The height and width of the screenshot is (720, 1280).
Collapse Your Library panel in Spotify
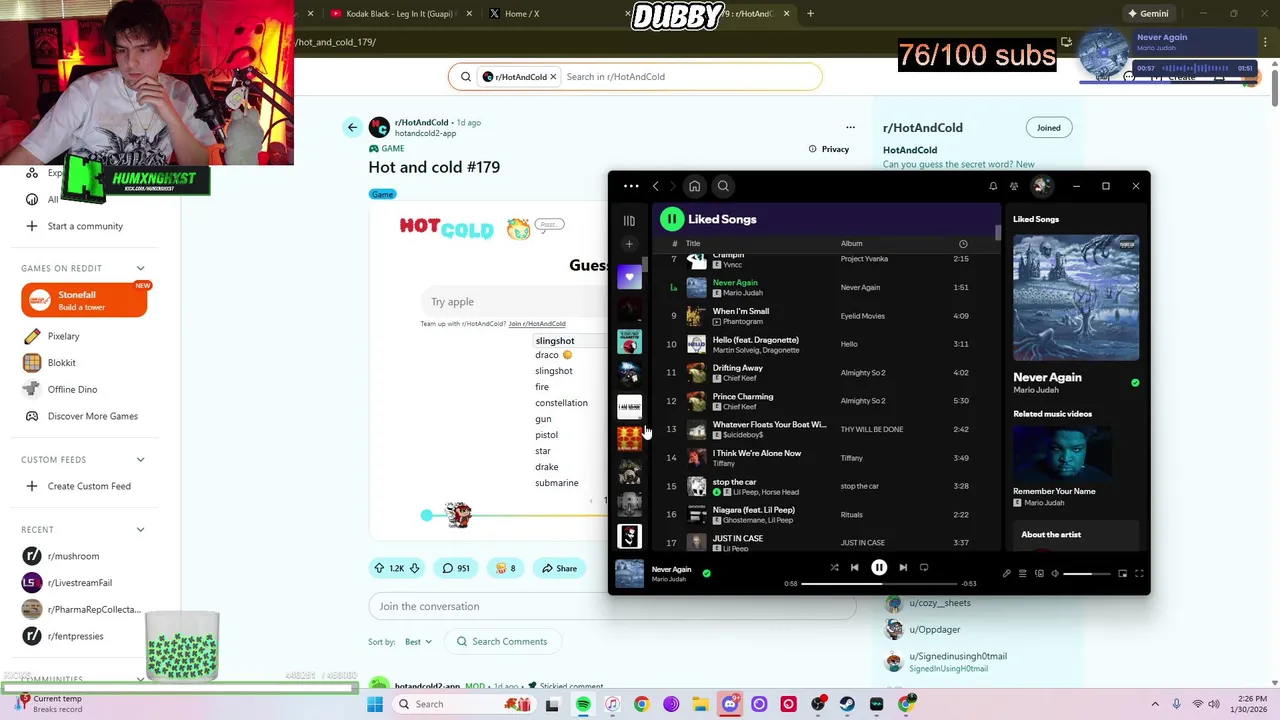(629, 221)
